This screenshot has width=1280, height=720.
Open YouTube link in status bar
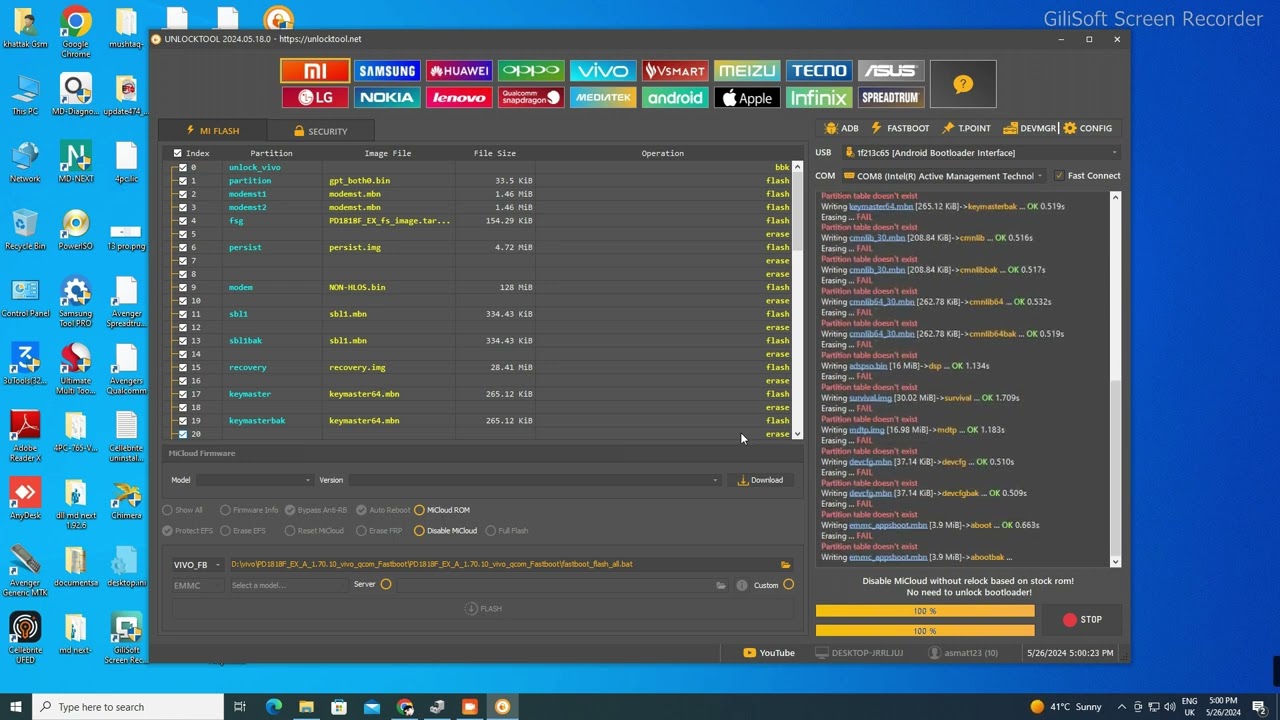click(x=769, y=653)
